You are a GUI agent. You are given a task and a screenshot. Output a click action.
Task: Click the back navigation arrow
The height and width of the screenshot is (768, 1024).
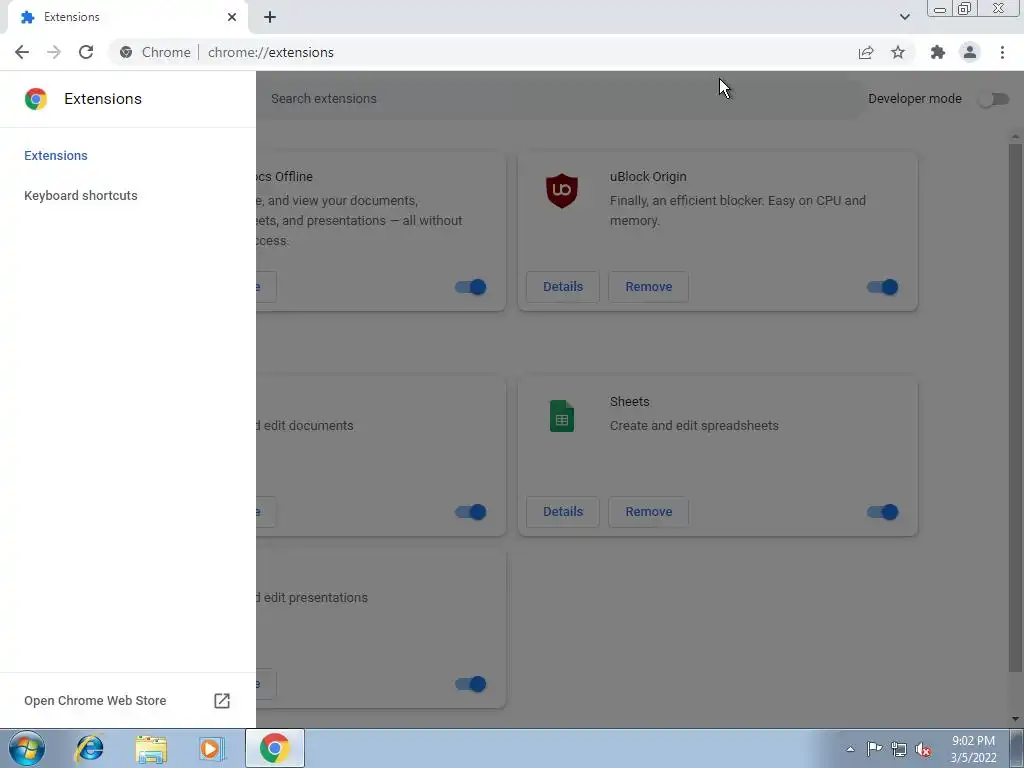(x=22, y=52)
